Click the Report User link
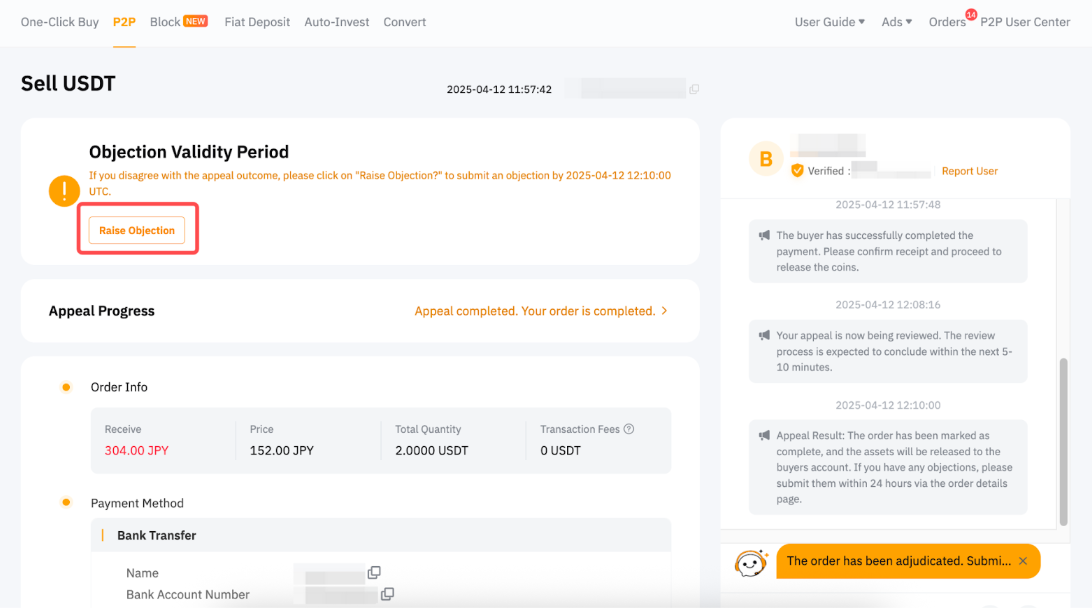Image resolution: width=1092 pixels, height=608 pixels. (969, 171)
